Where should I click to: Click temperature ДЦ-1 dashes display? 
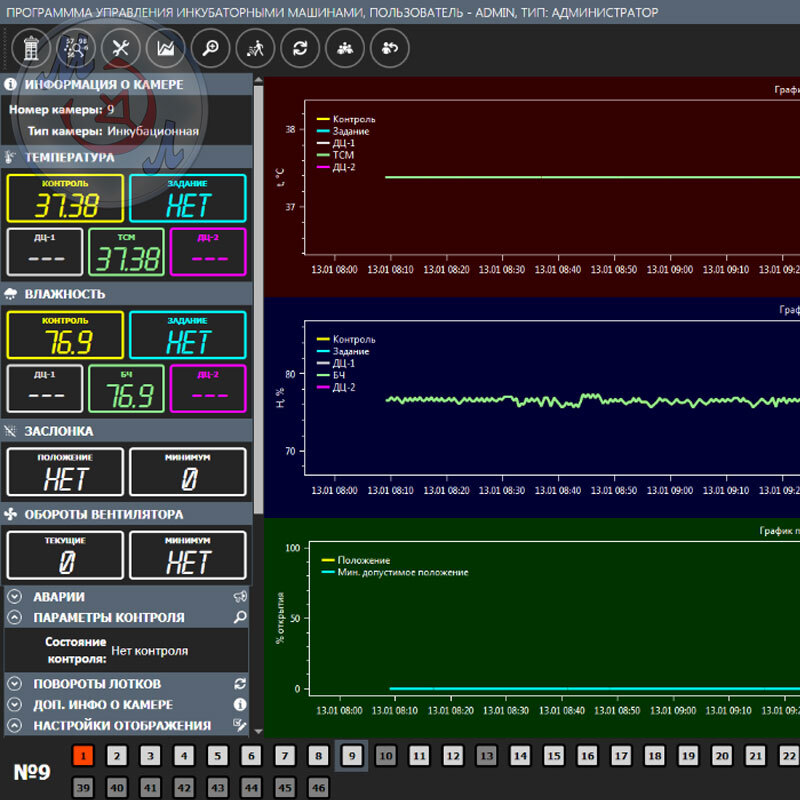tap(45, 252)
